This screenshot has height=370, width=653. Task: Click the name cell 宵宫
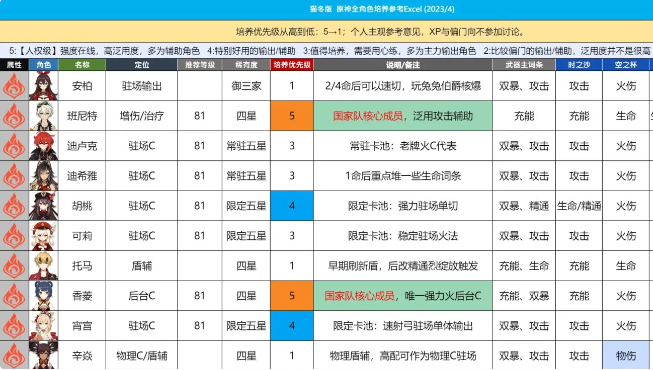pyautogui.click(x=82, y=326)
